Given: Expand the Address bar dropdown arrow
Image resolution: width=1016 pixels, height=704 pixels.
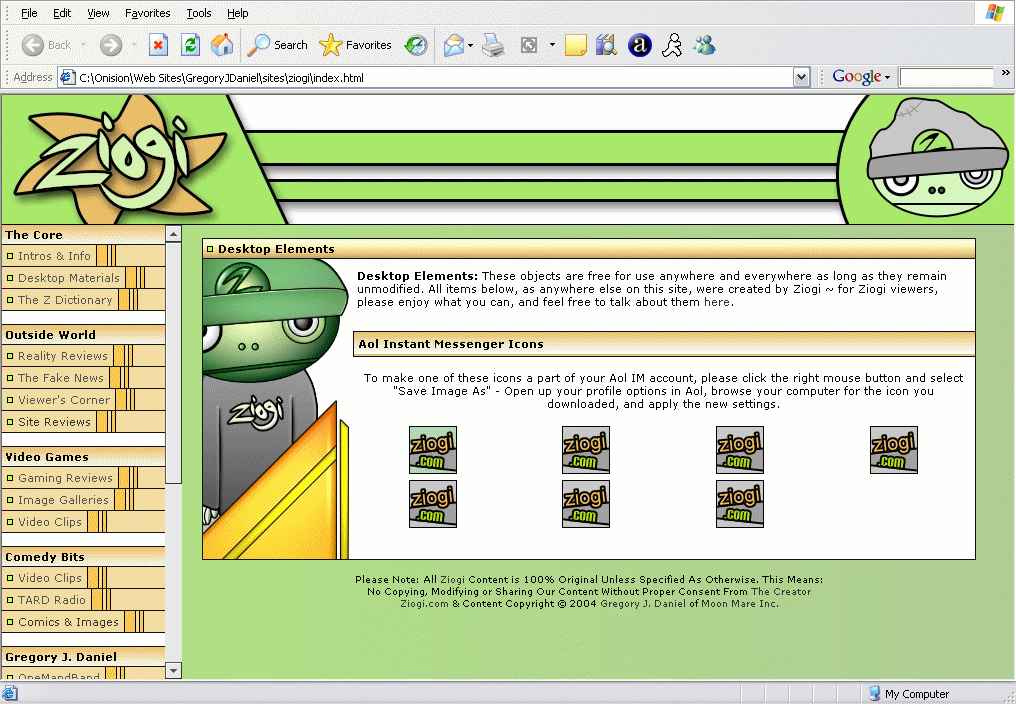Looking at the screenshot, I should (801, 77).
